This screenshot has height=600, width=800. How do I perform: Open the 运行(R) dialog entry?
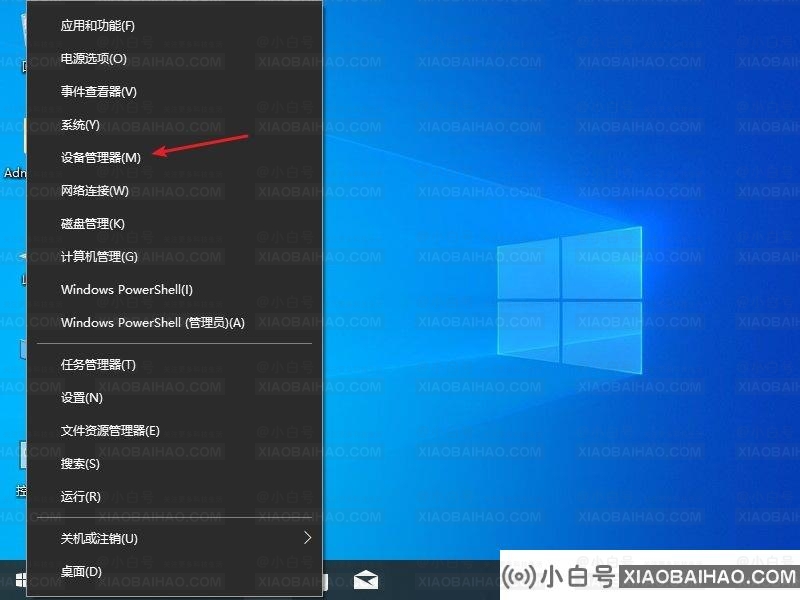(174, 496)
